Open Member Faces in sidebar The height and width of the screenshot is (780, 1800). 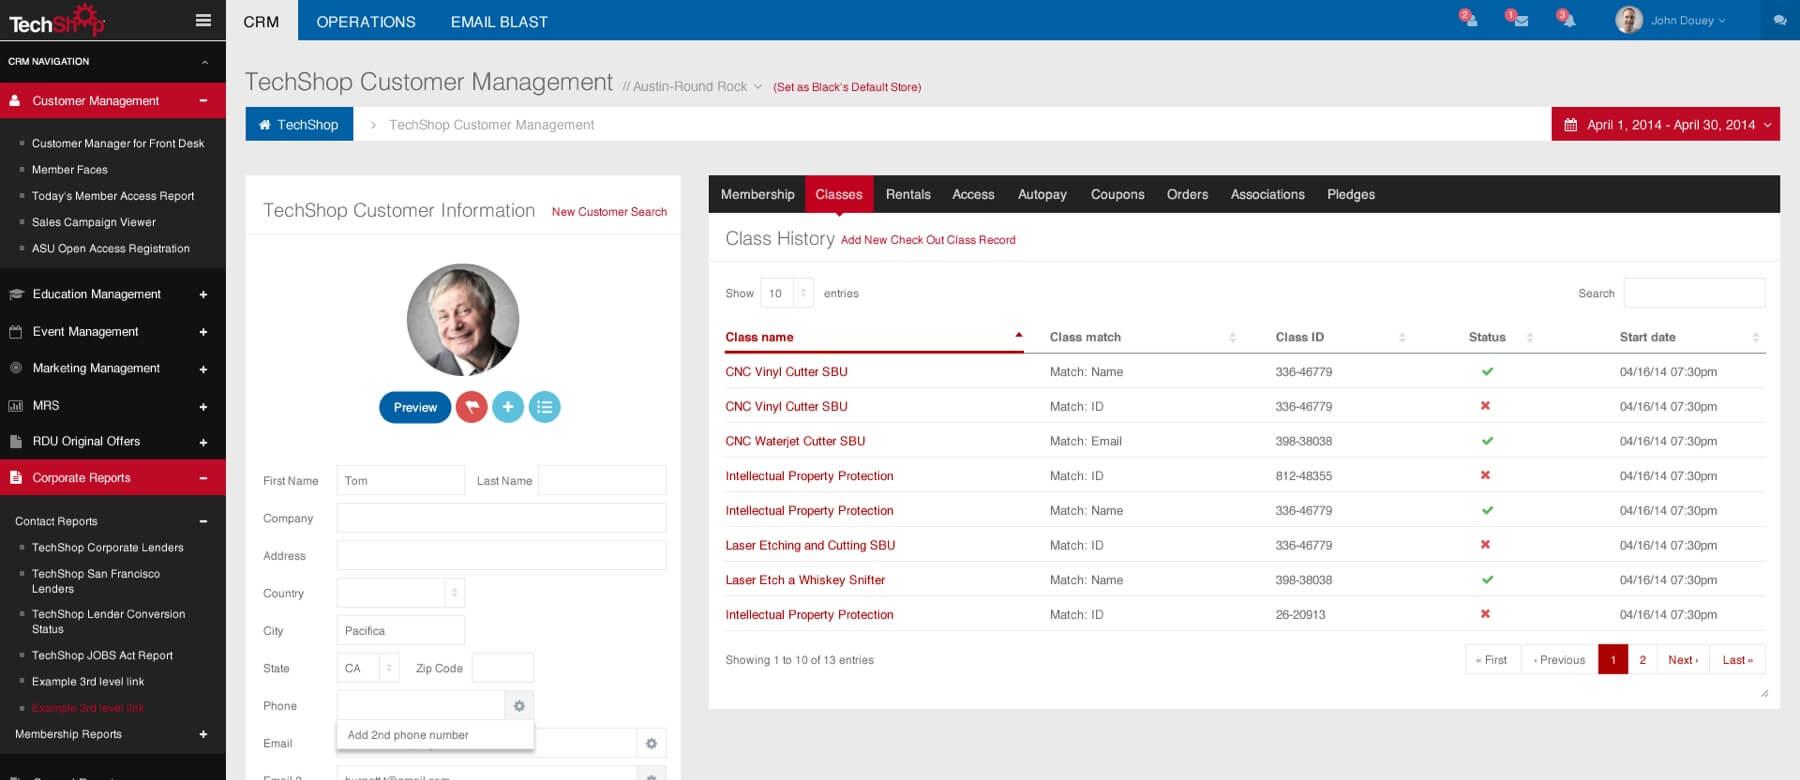(x=70, y=170)
